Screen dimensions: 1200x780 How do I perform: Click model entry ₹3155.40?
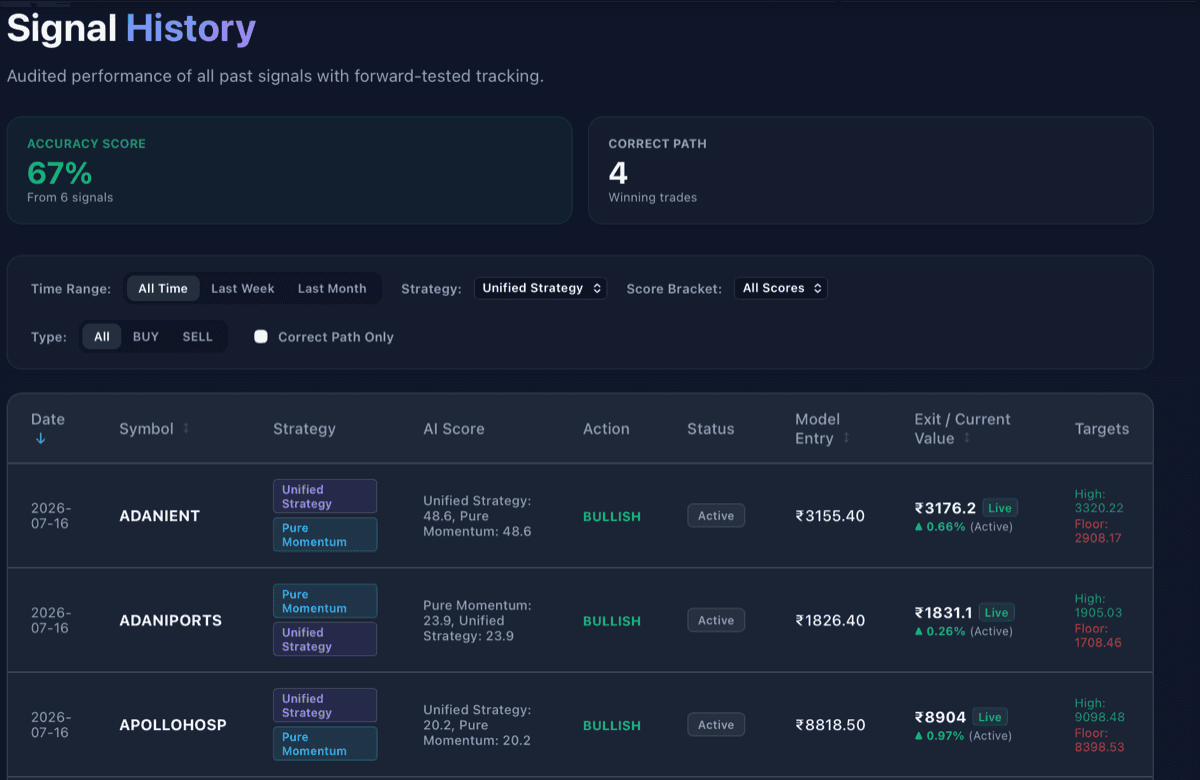(830, 516)
